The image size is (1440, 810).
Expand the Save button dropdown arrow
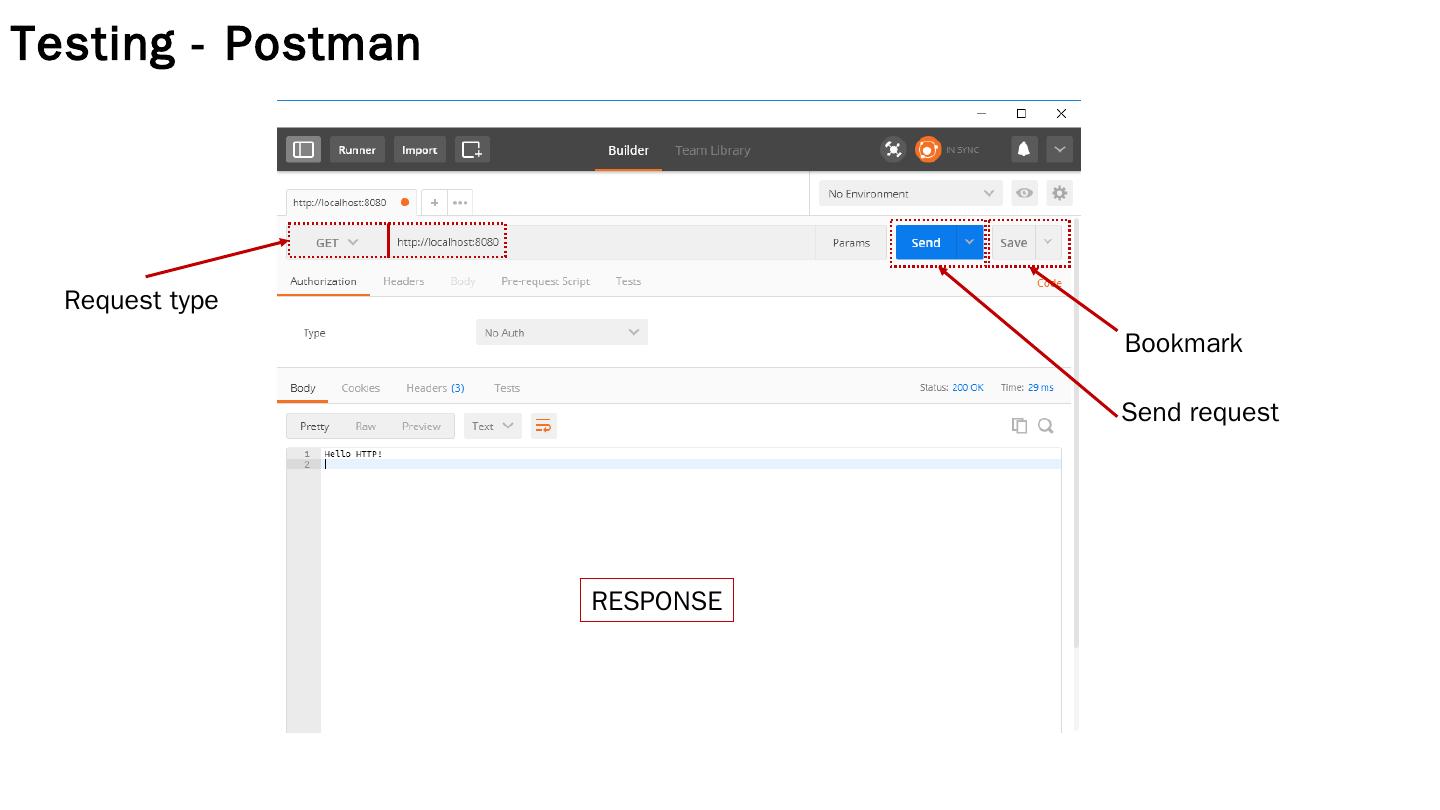pos(1048,242)
